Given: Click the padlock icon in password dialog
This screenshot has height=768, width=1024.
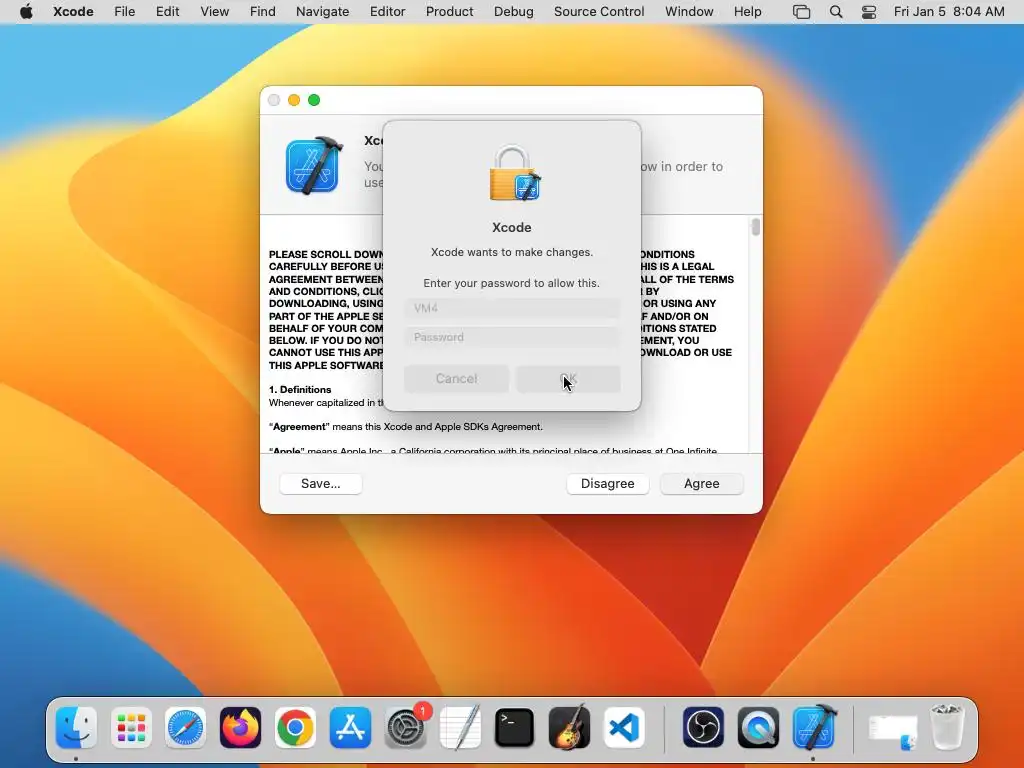Looking at the screenshot, I should (x=514, y=173).
